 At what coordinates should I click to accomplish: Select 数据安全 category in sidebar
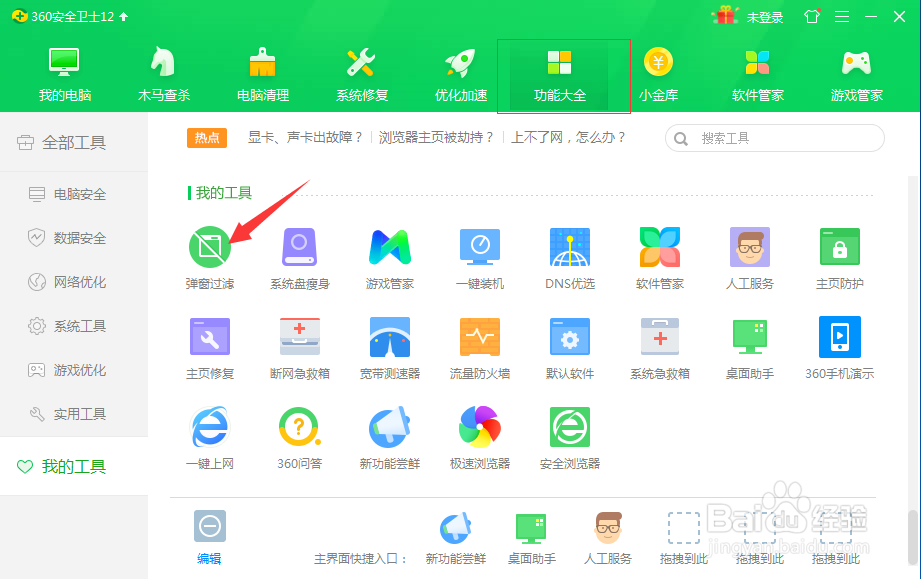(74, 238)
